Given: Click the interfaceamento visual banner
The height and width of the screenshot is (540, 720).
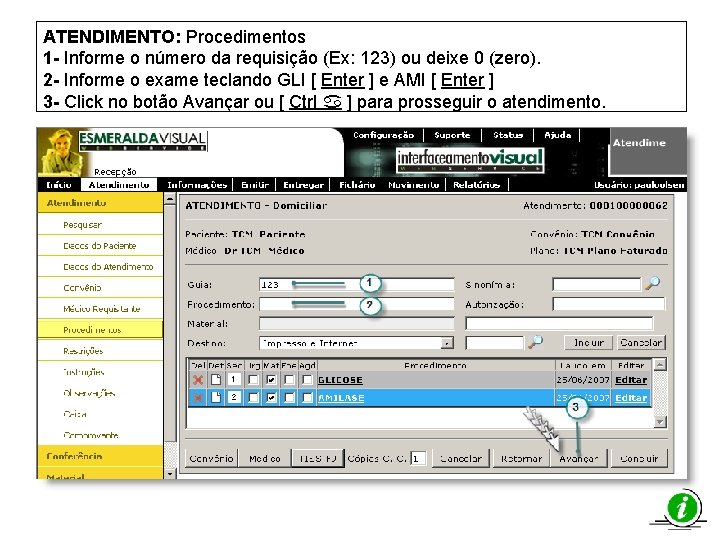Looking at the screenshot, I should pyautogui.click(x=470, y=160).
